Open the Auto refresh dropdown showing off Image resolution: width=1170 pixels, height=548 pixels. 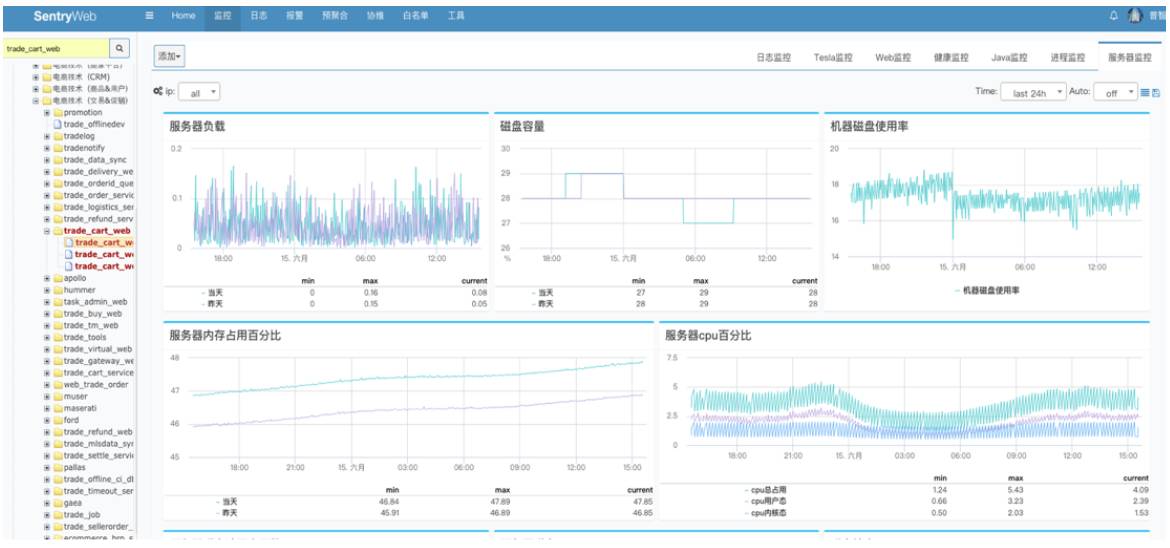pyautogui.click(x=1116, y=93)
